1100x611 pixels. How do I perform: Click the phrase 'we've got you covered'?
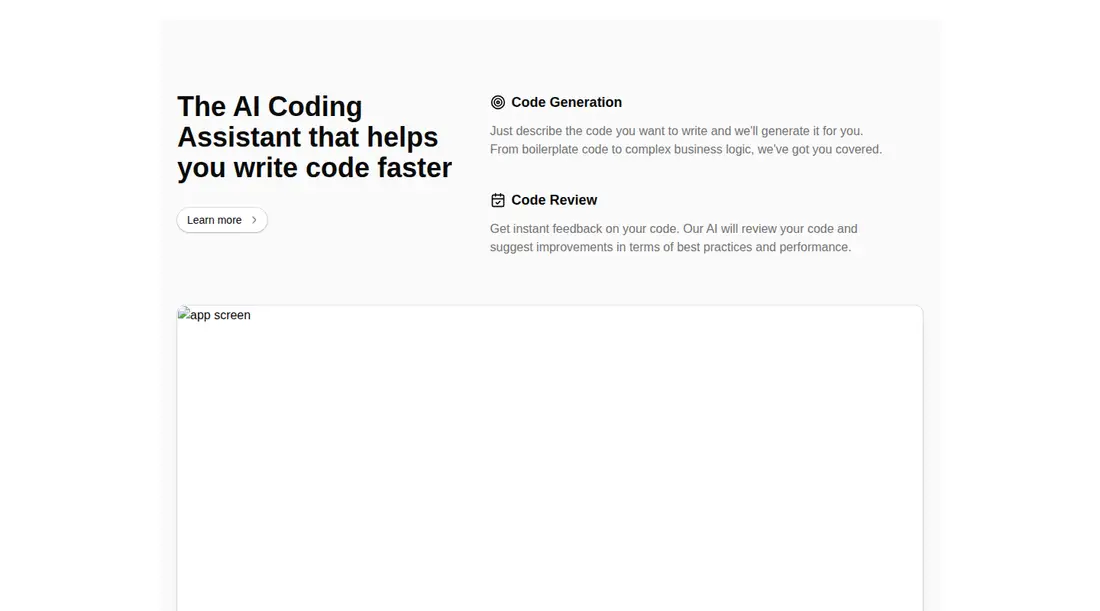pyautogui.click(x=818, y=149)
